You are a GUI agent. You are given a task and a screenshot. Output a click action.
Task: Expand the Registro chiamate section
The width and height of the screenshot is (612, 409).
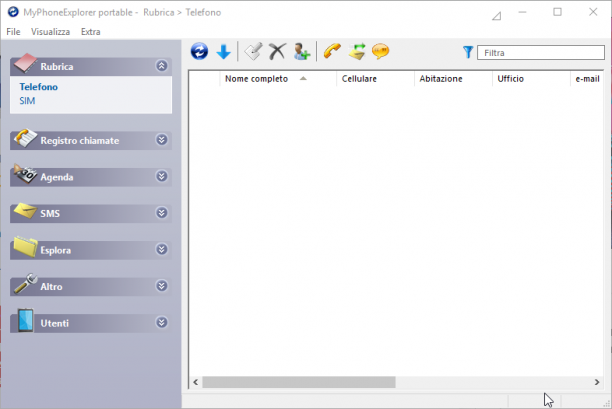[x=162, y=140]
